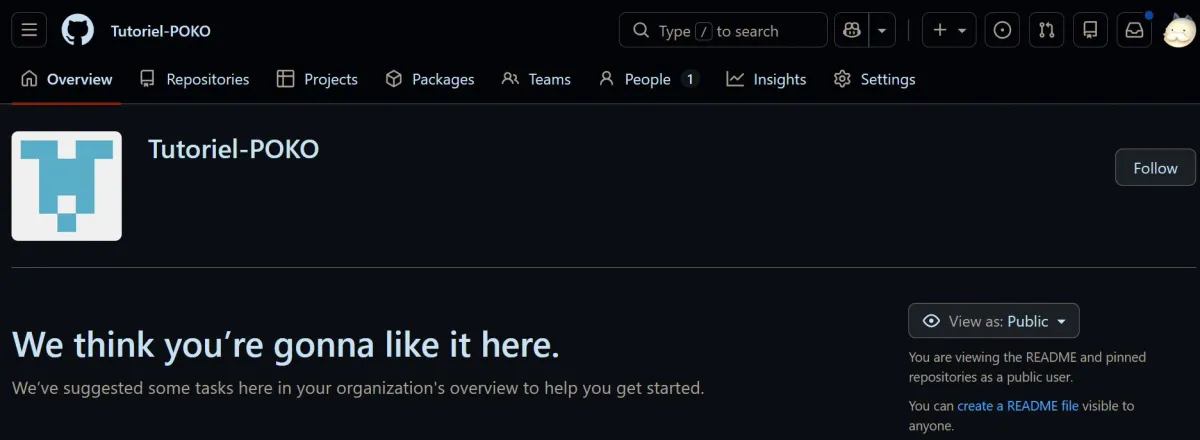This screenshot has width=1200, height=440.
Task: Expand the View as Public dropdown
Action: click(993, 321)
